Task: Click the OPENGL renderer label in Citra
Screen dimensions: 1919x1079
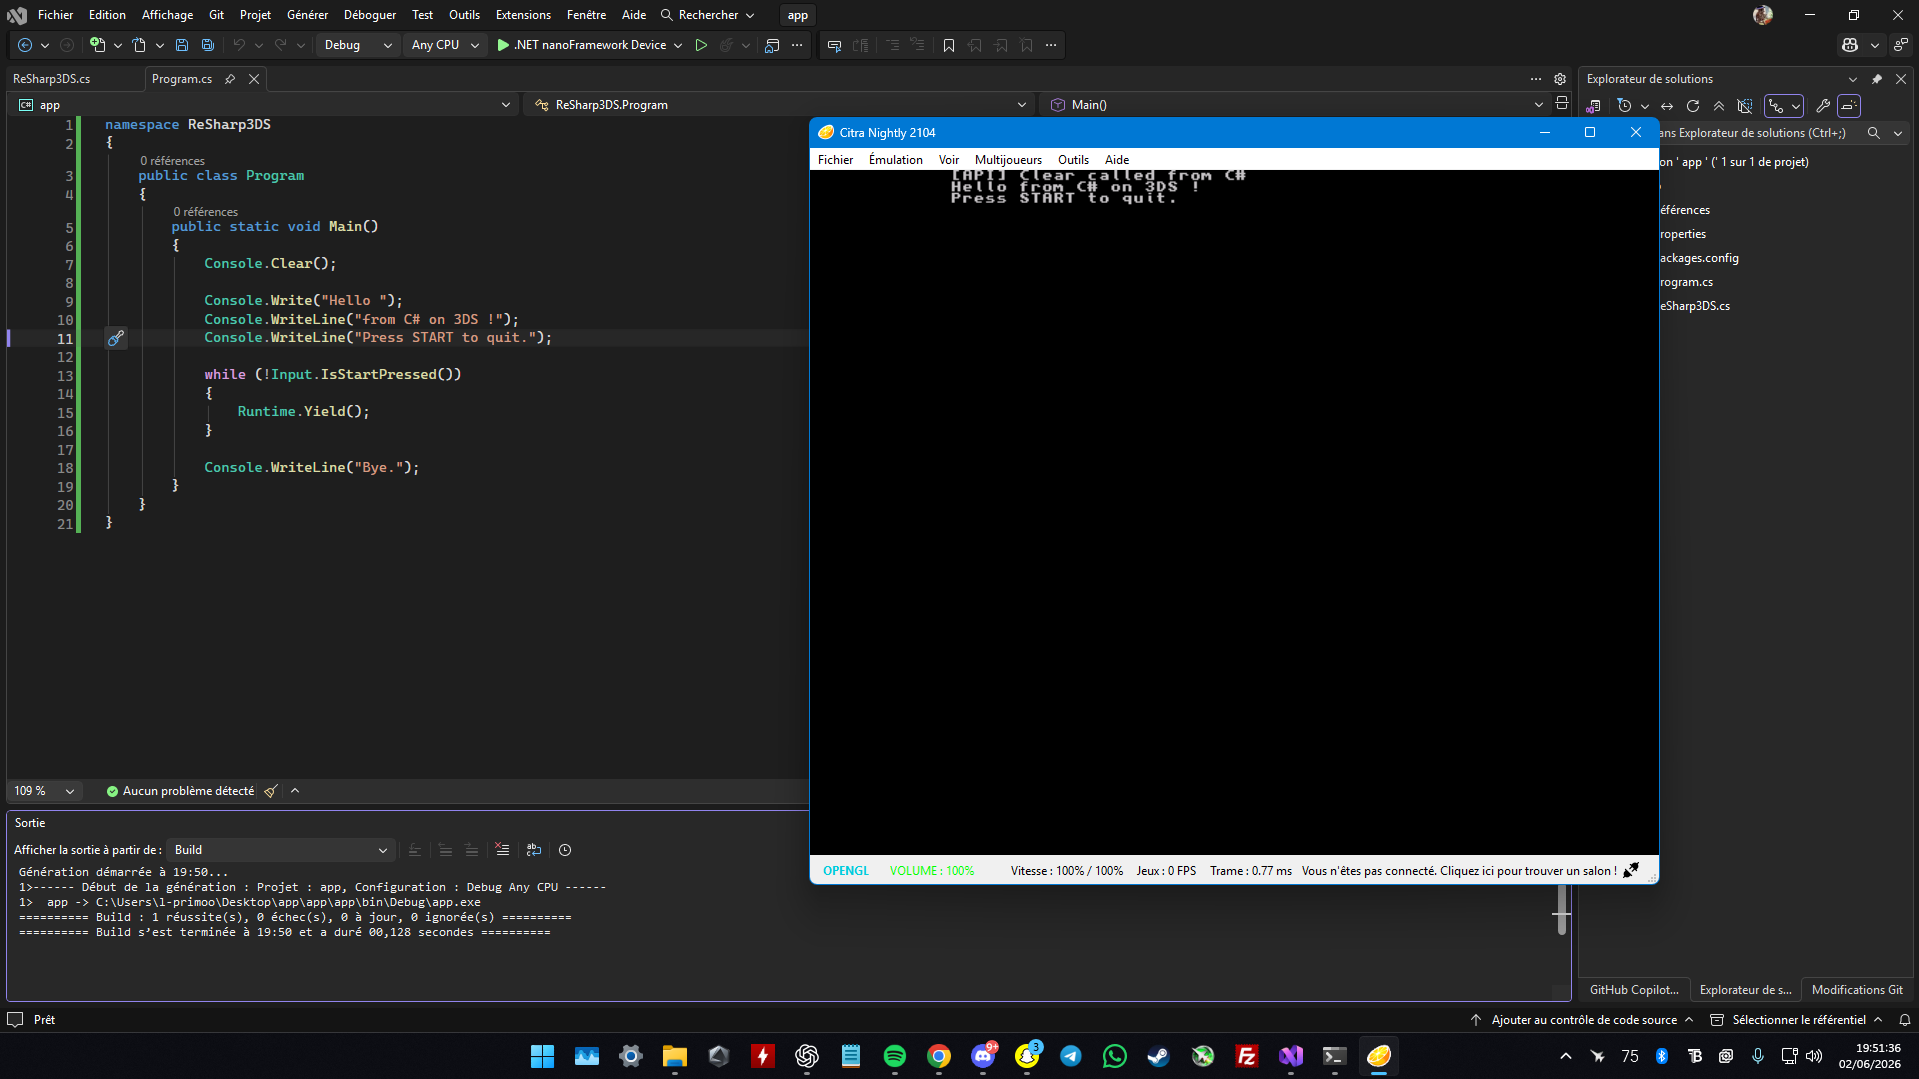Action: pyautogui.click(x=846, y=871)
